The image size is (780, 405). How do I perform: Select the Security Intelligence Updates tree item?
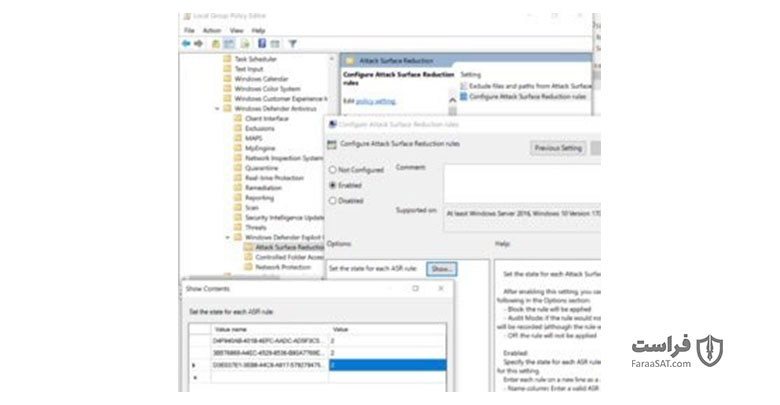click(284, 217)
